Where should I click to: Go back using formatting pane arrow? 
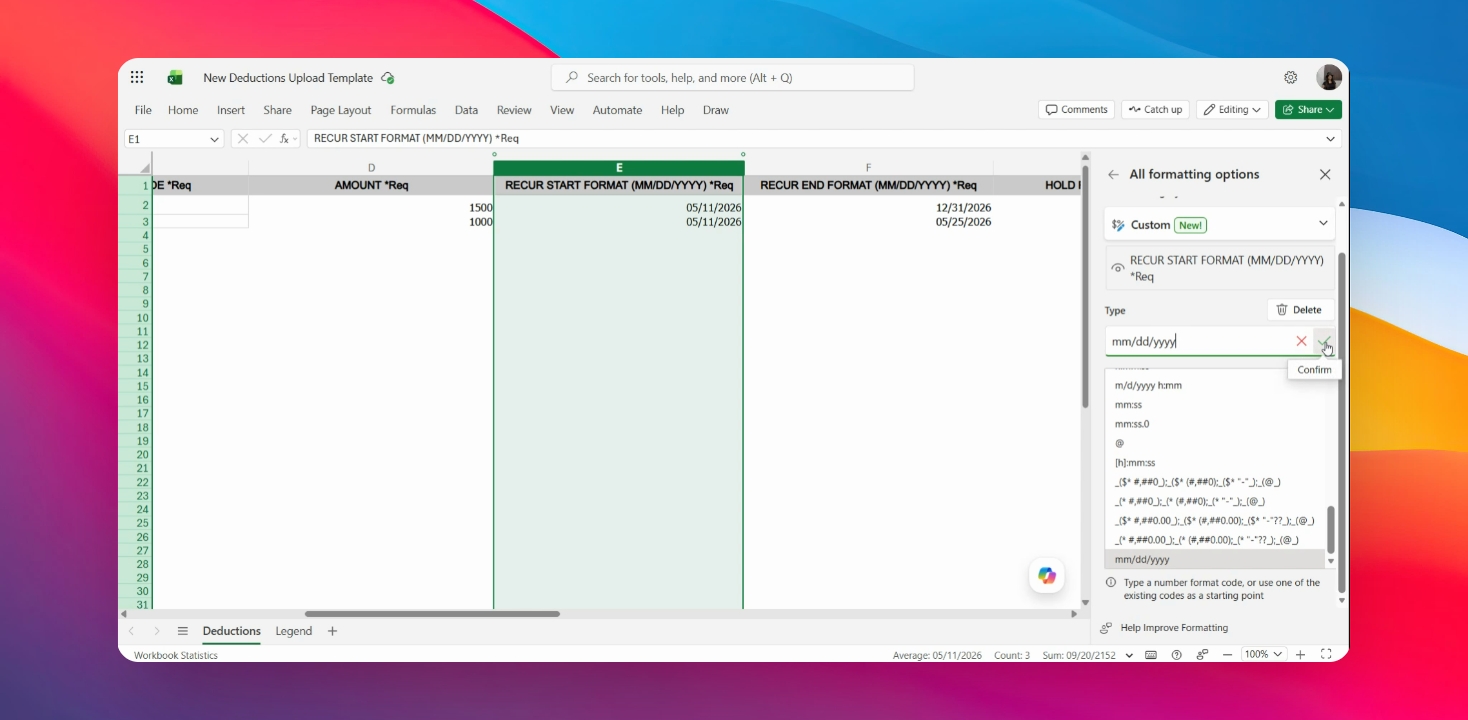tap(1113, 174)
